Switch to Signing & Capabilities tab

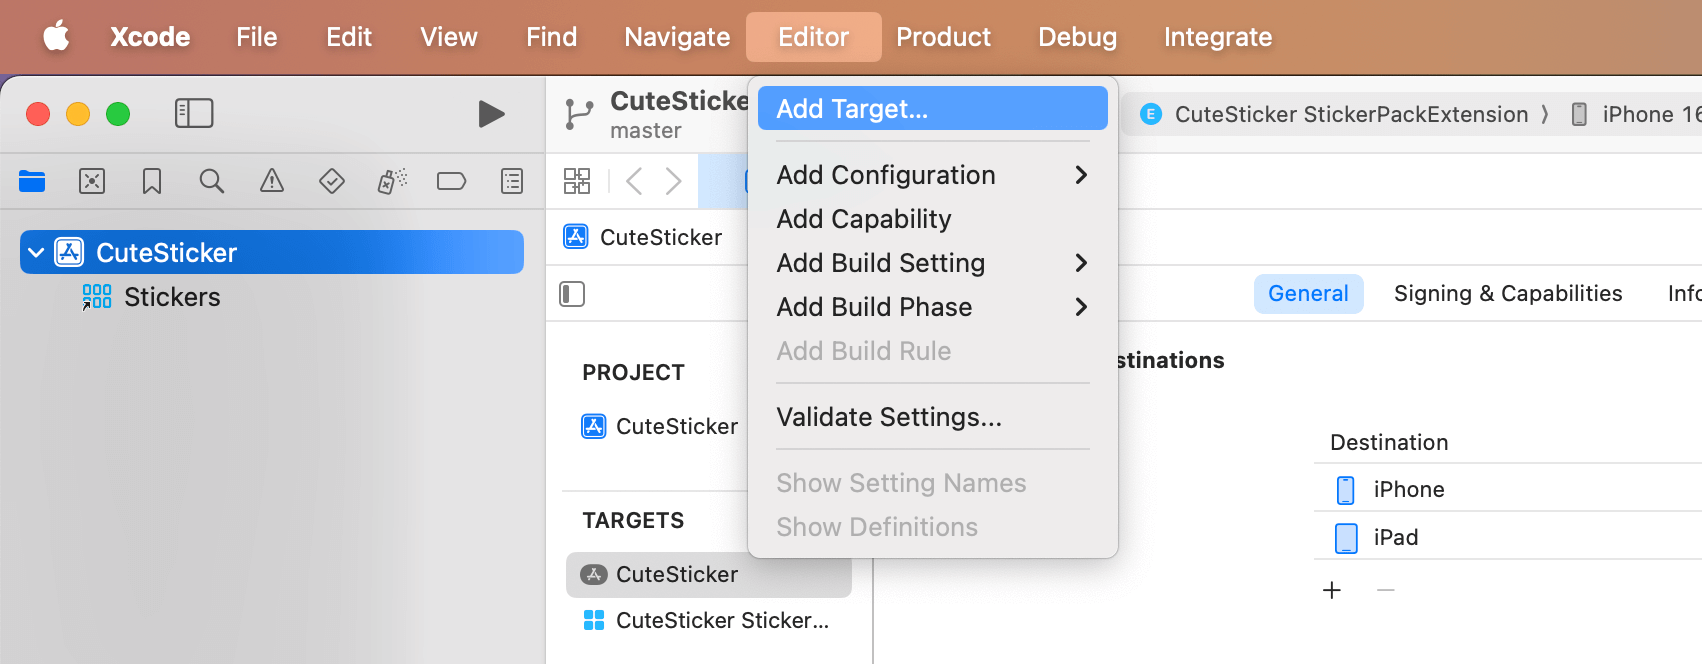[x=1507, y=294]
